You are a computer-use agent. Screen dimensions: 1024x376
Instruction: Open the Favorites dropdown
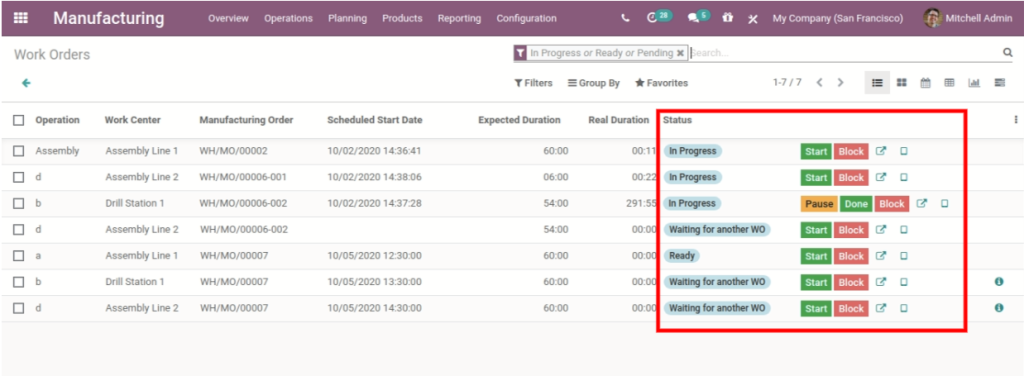click(662, 83)
